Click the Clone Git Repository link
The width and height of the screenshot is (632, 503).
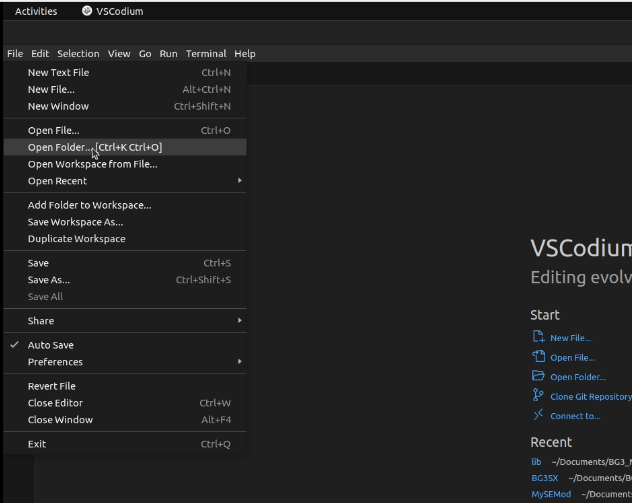coord(591,397)
